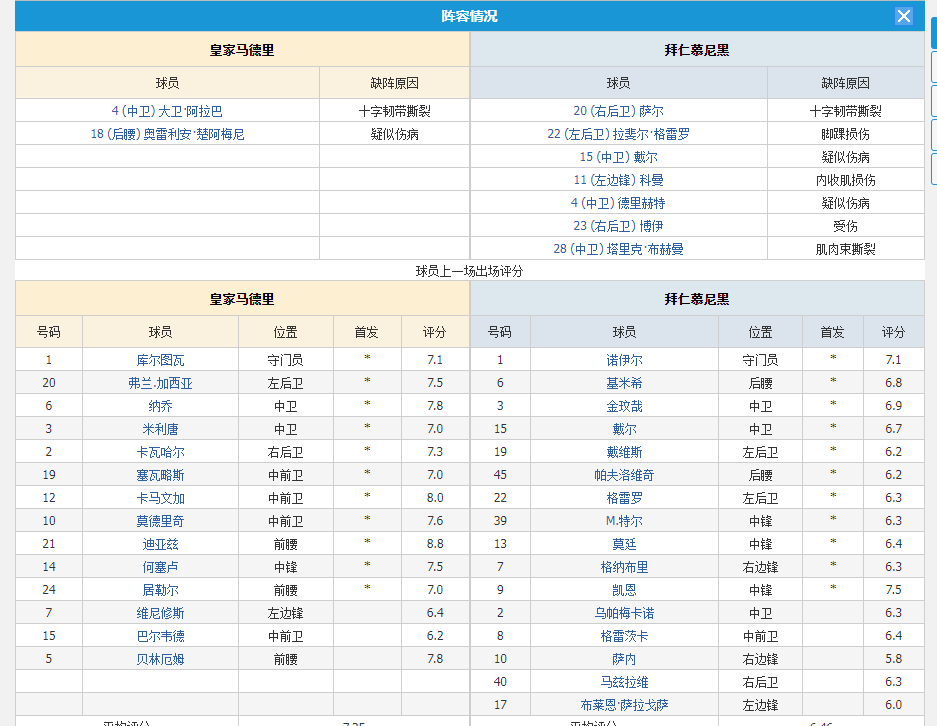Open player link 凯恩

624,590
